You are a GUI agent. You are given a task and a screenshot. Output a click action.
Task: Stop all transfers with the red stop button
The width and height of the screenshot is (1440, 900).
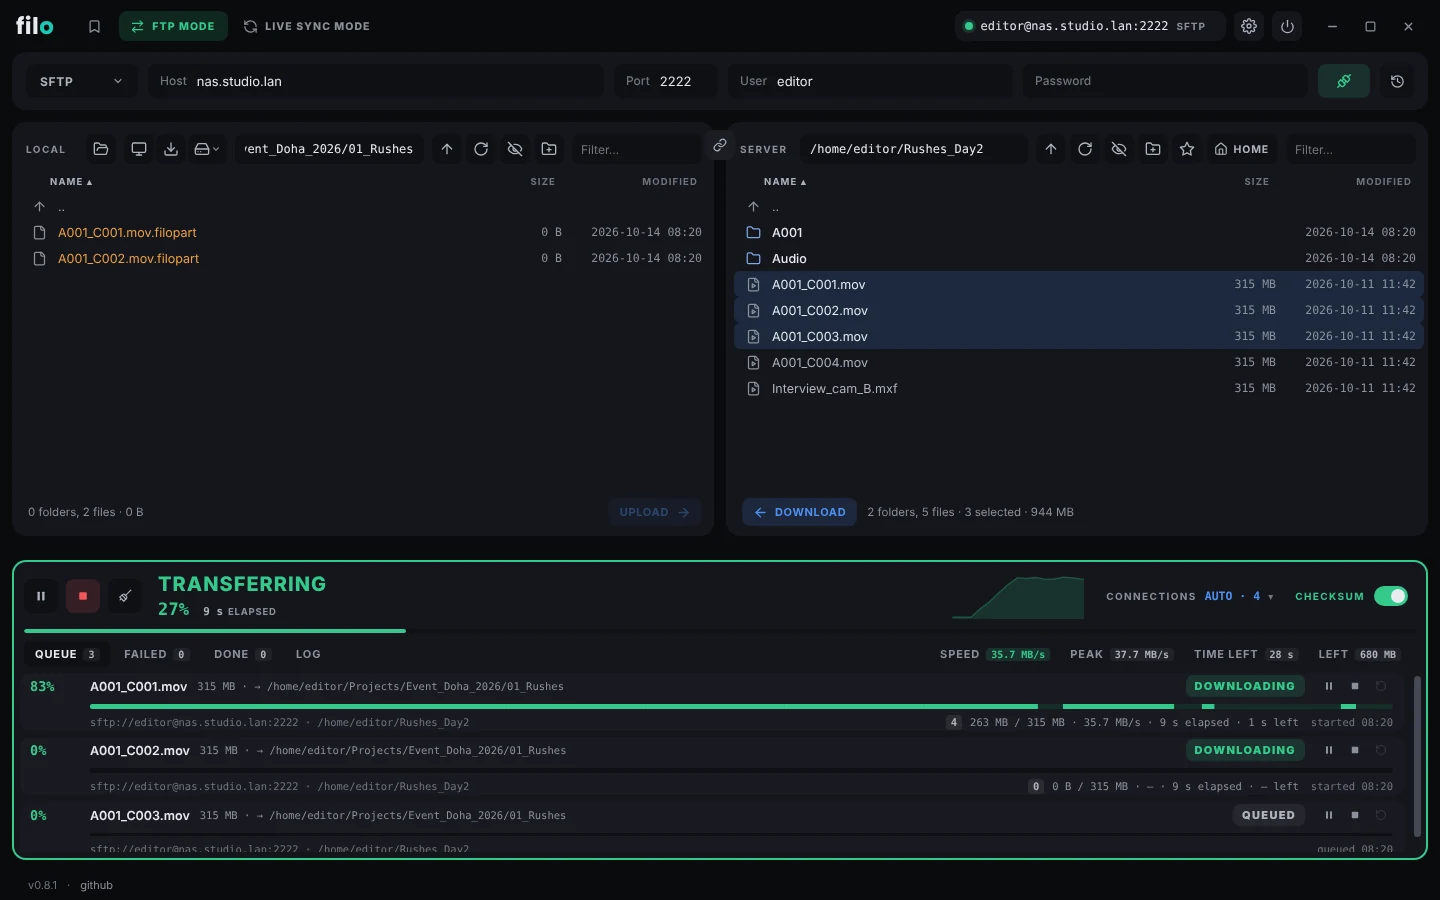(x=83, y=596)
